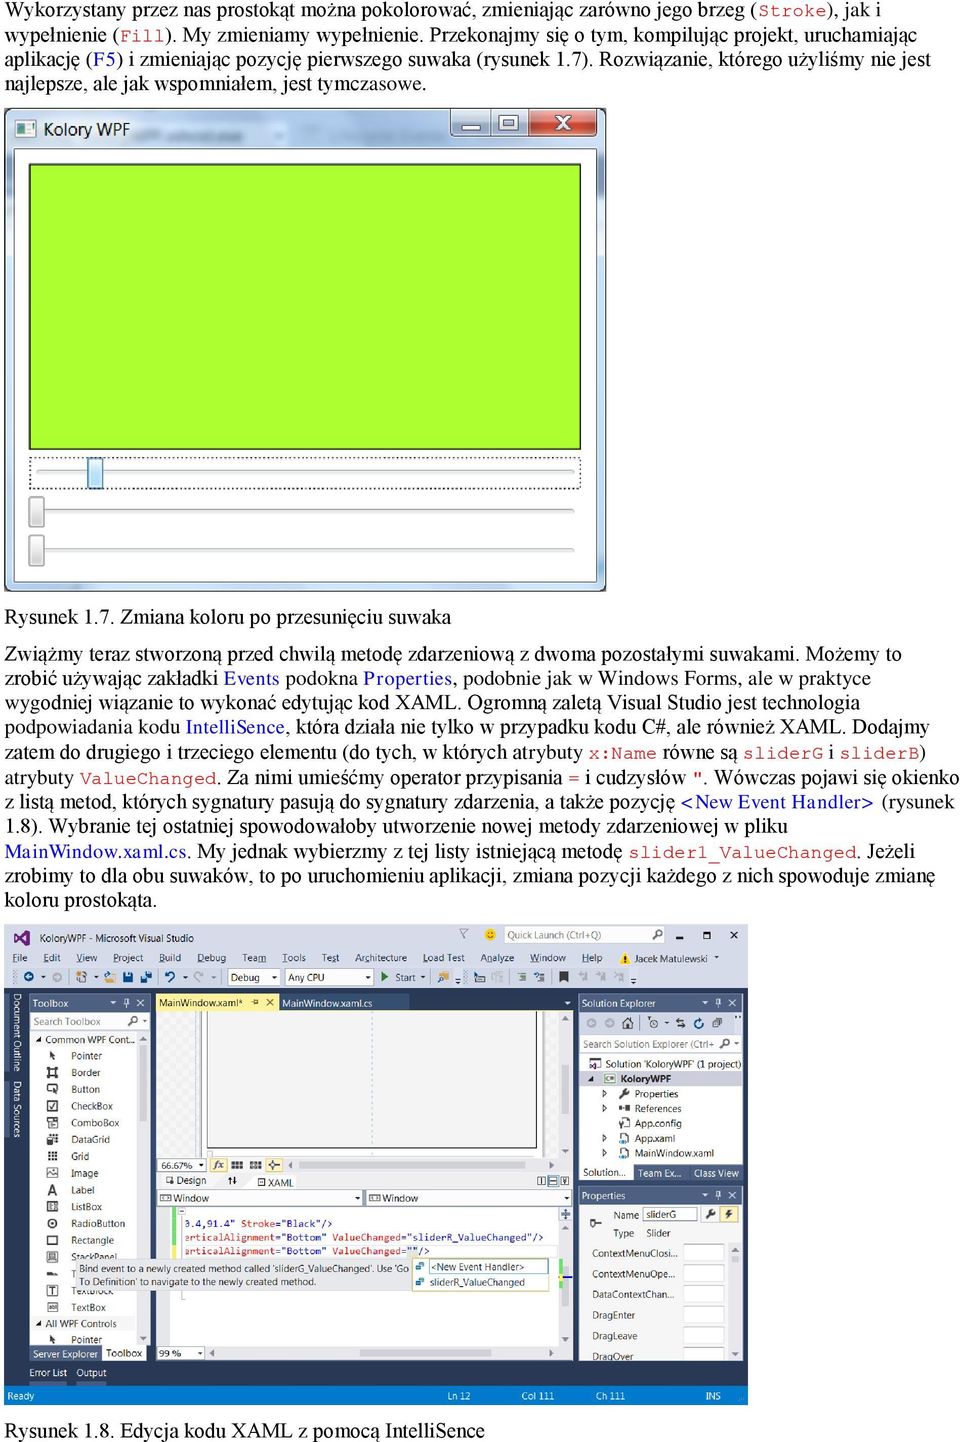Select the Pointer tool under Common WPF Controls

click(x=86, y=1056)
